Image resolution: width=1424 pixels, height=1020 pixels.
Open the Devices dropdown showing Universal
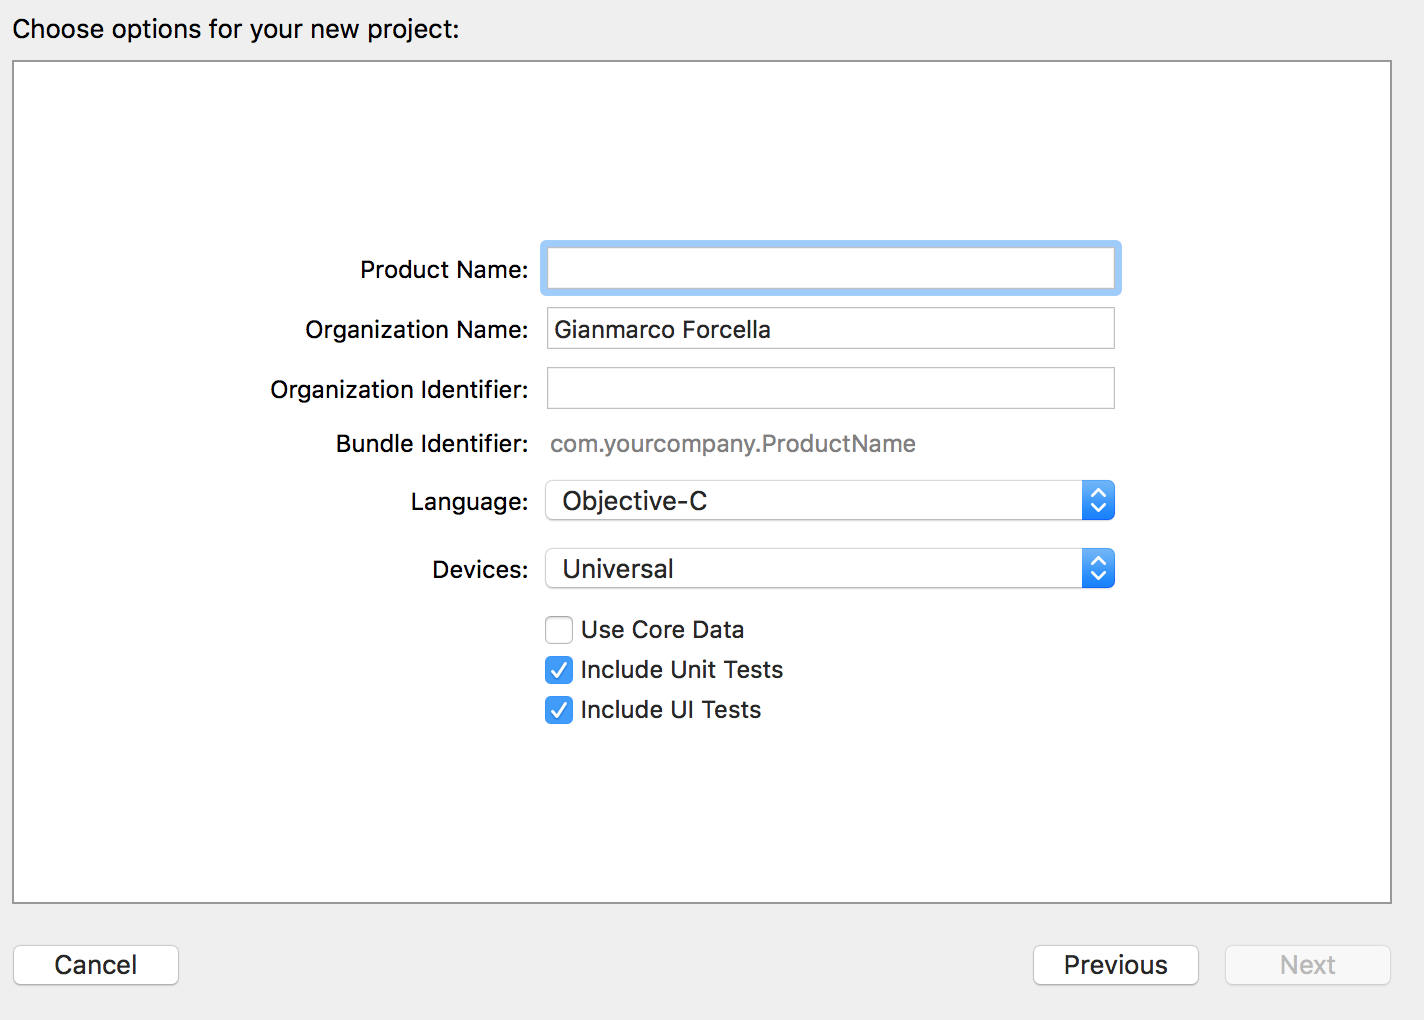[x=830, y=568]
